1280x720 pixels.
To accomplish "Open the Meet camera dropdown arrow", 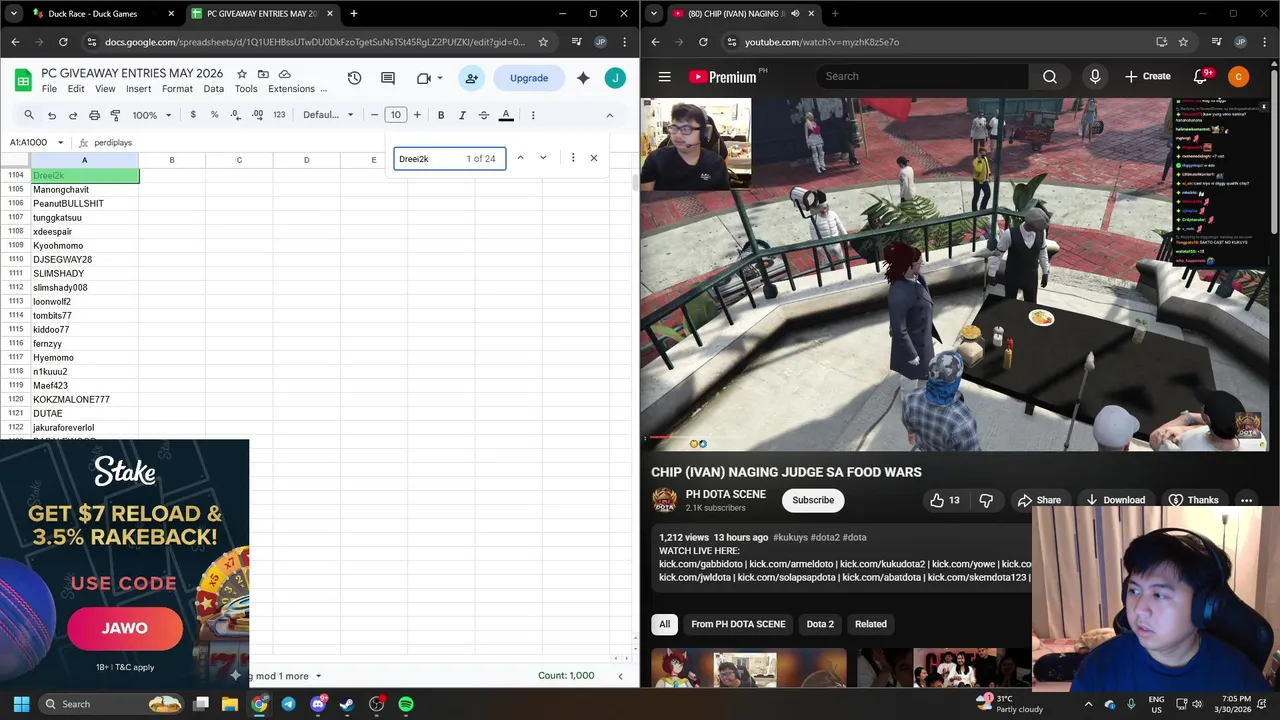I will [x=440, y=78].
